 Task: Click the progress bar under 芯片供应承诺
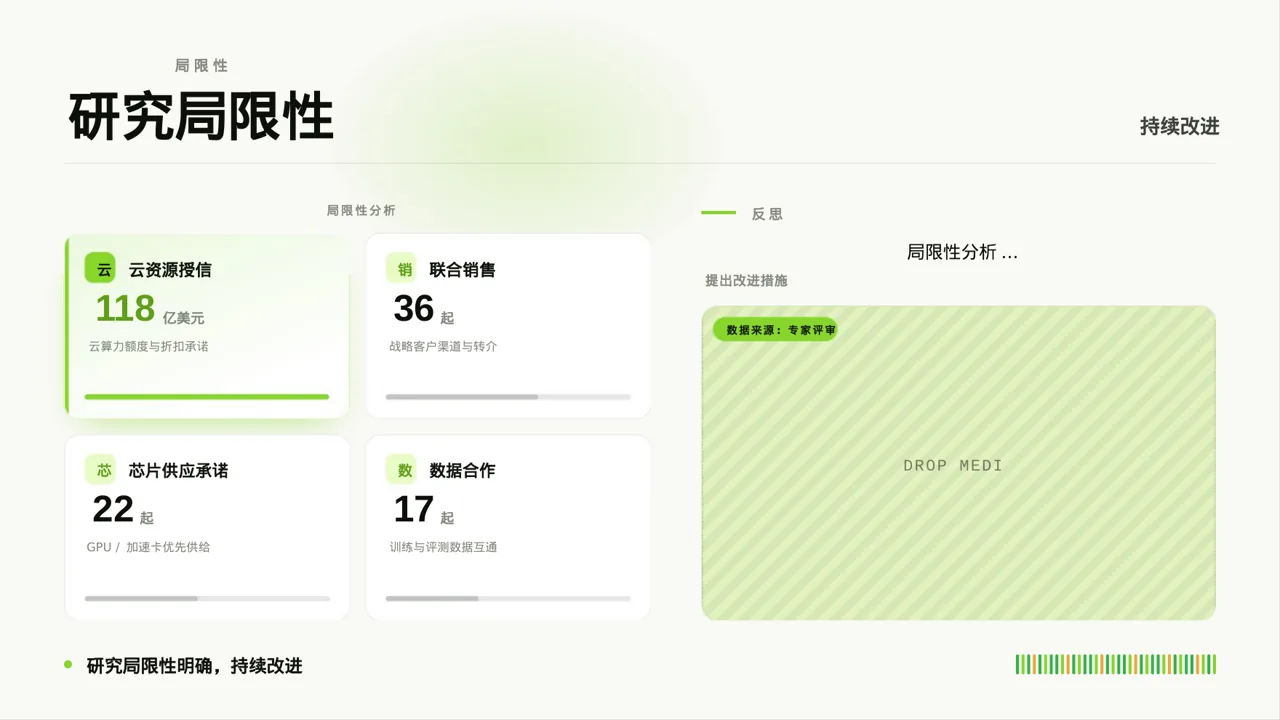coord(207,598)
